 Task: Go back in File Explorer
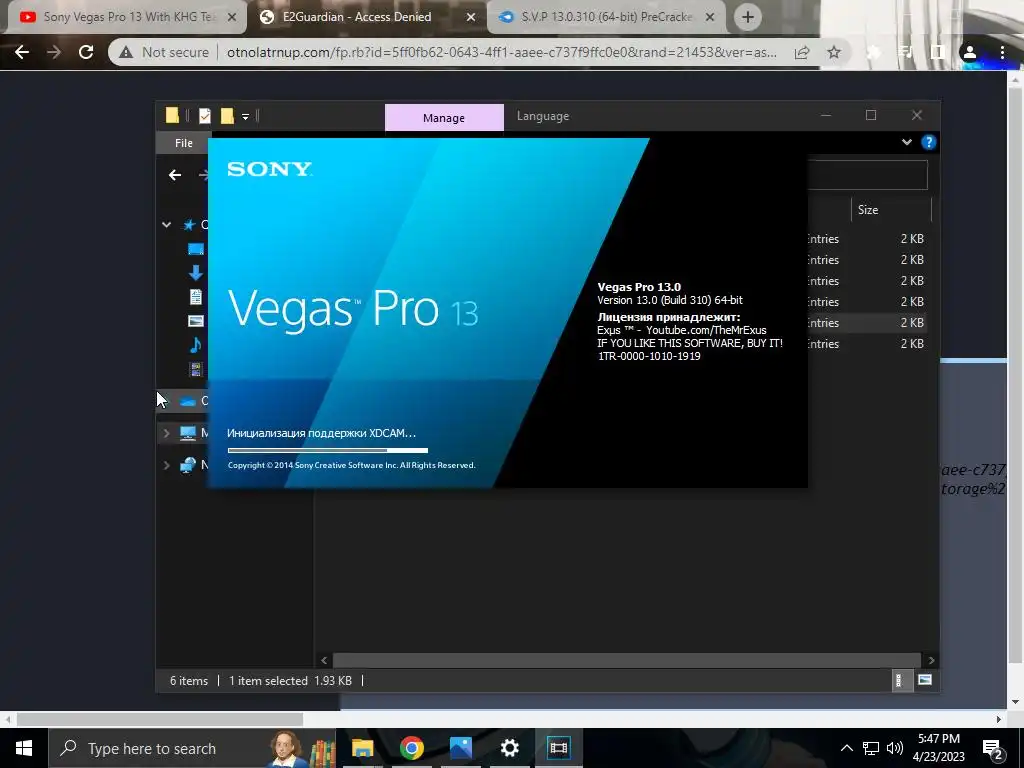174,175
